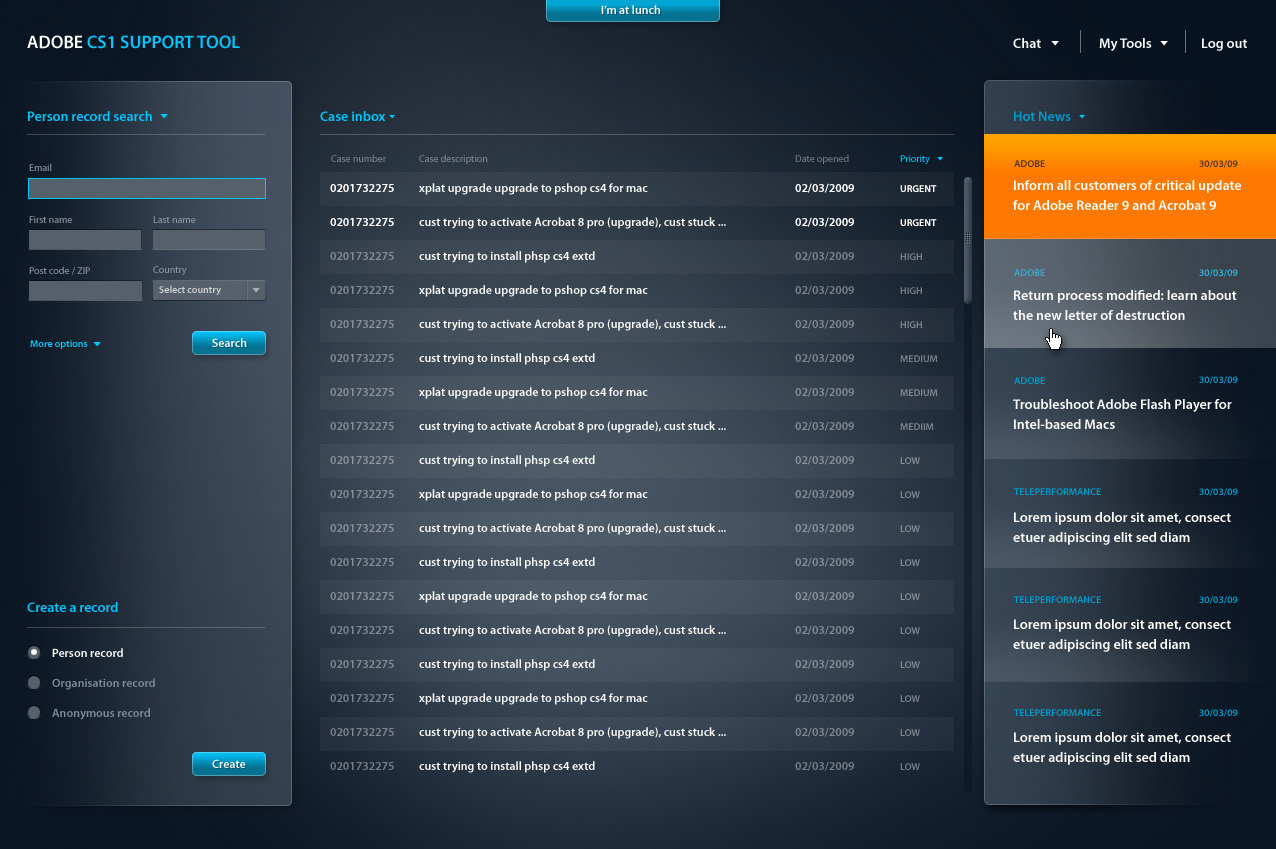This screenshot has width=1276, height=849.
Task: Click the Adobe CS1 Support Tool logo
Action: pos(133,42)
